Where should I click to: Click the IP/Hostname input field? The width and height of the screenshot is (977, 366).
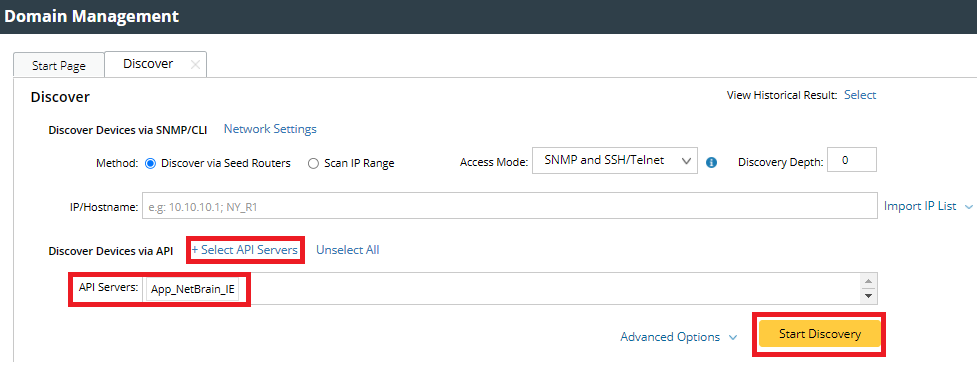pyautogui.click(x=510, y=206)
